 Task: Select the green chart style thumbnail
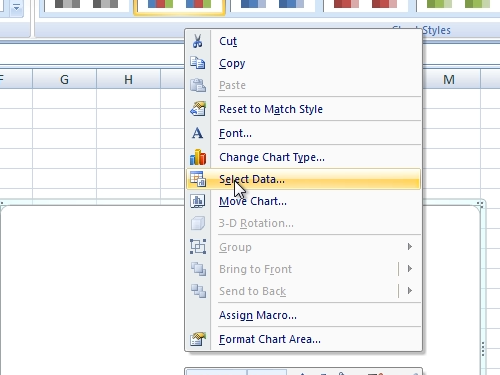point(458,5)
